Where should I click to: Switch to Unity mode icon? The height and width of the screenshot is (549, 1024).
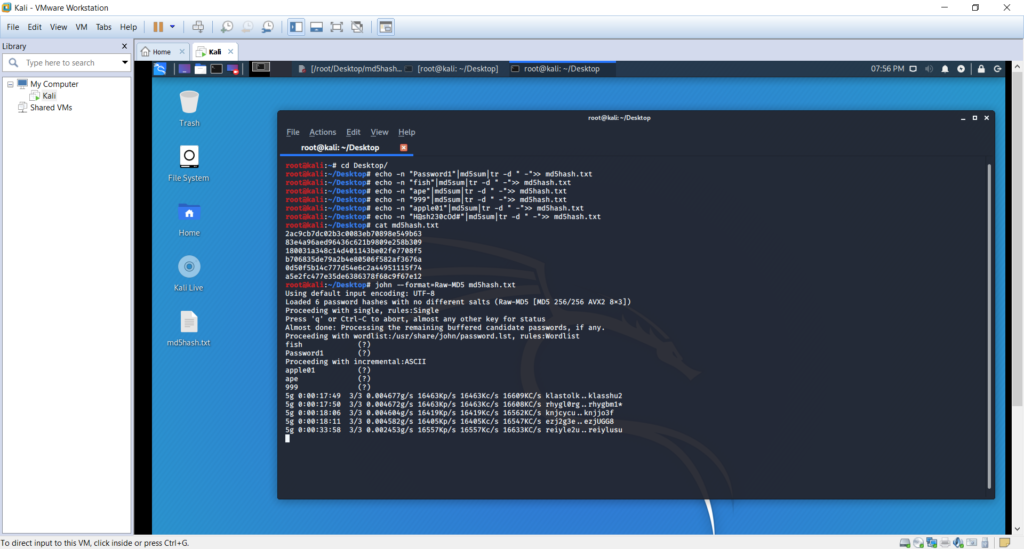point(357,27)
